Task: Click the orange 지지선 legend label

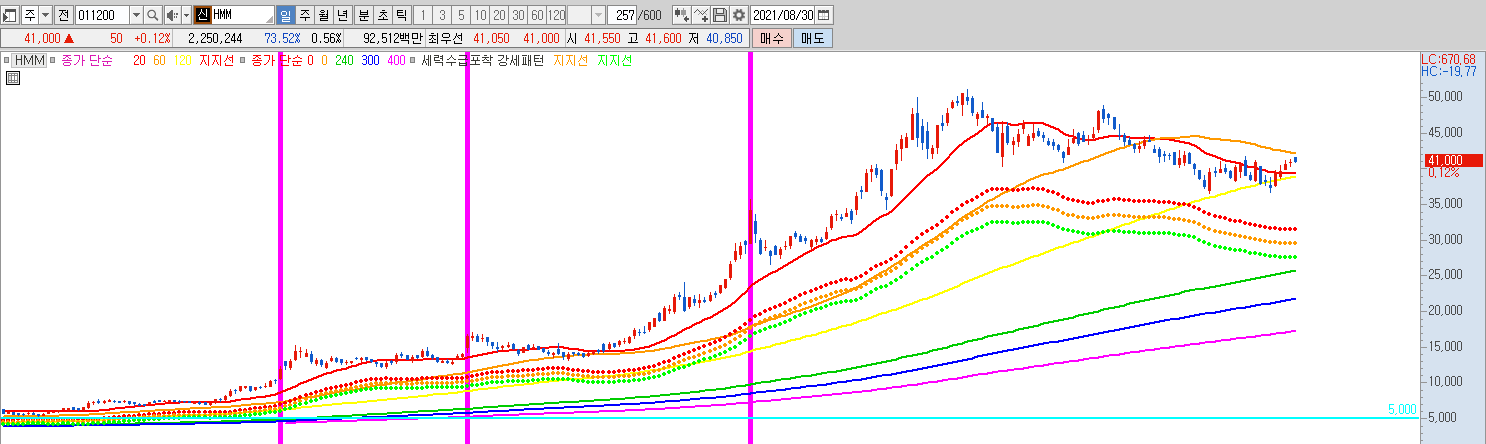Action: click(x=571, y=61)
